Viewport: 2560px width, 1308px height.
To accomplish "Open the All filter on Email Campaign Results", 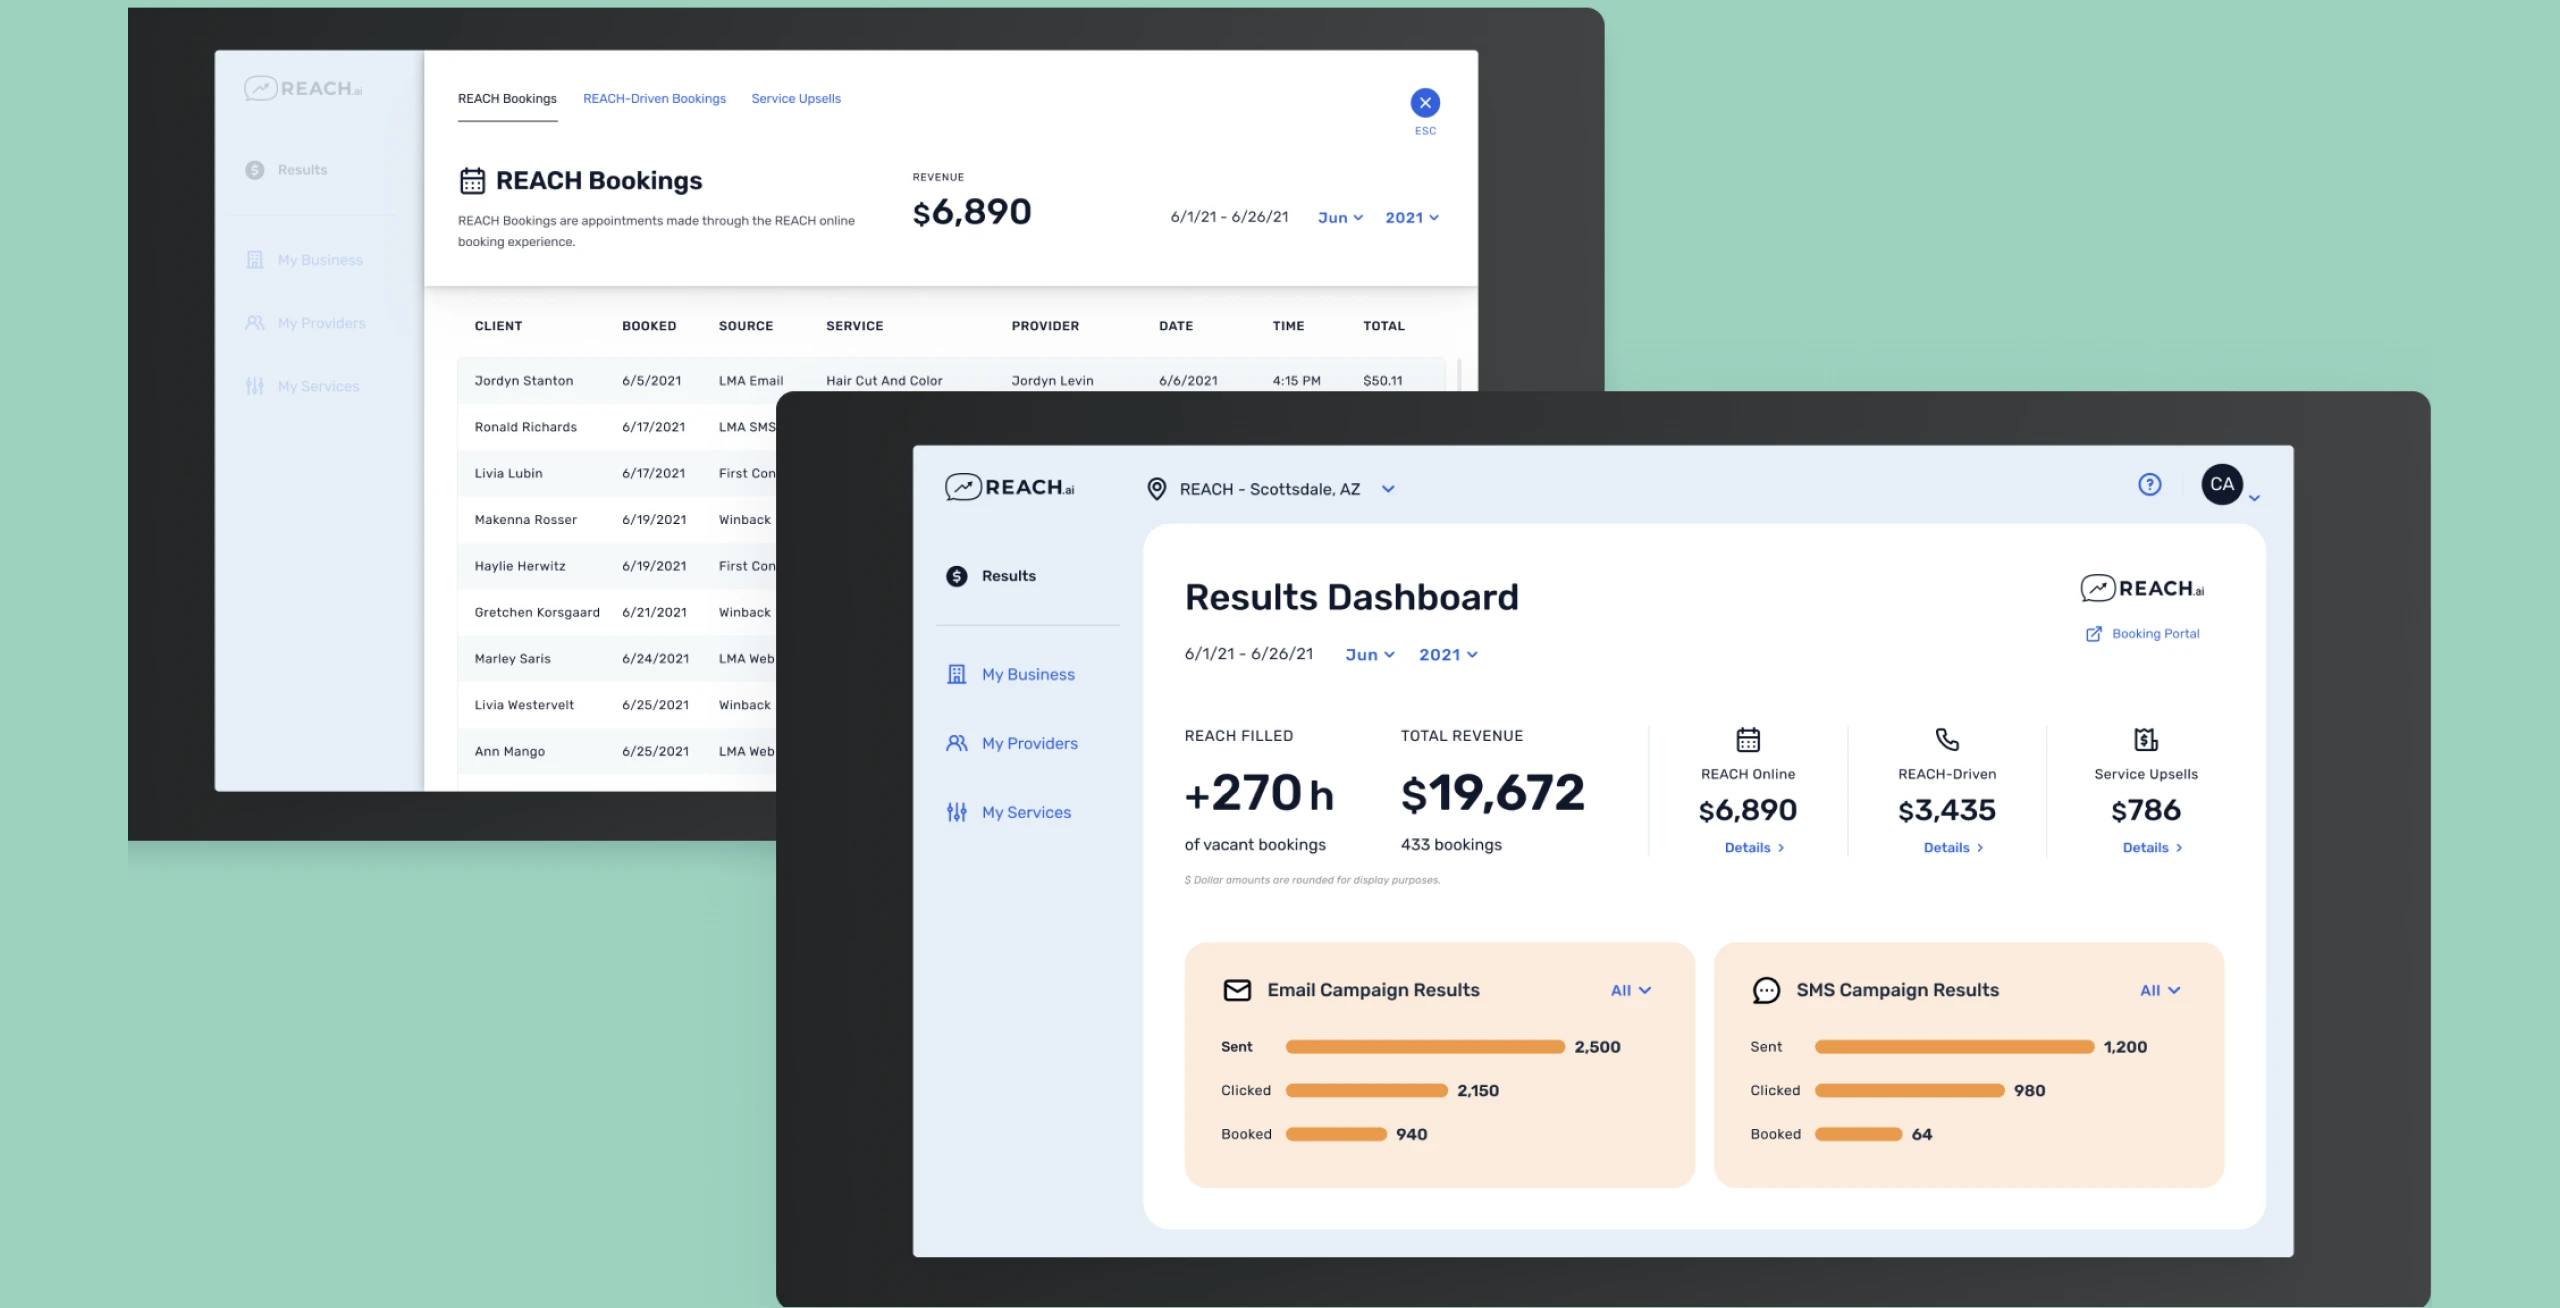I will click(x=1631, y=990).
